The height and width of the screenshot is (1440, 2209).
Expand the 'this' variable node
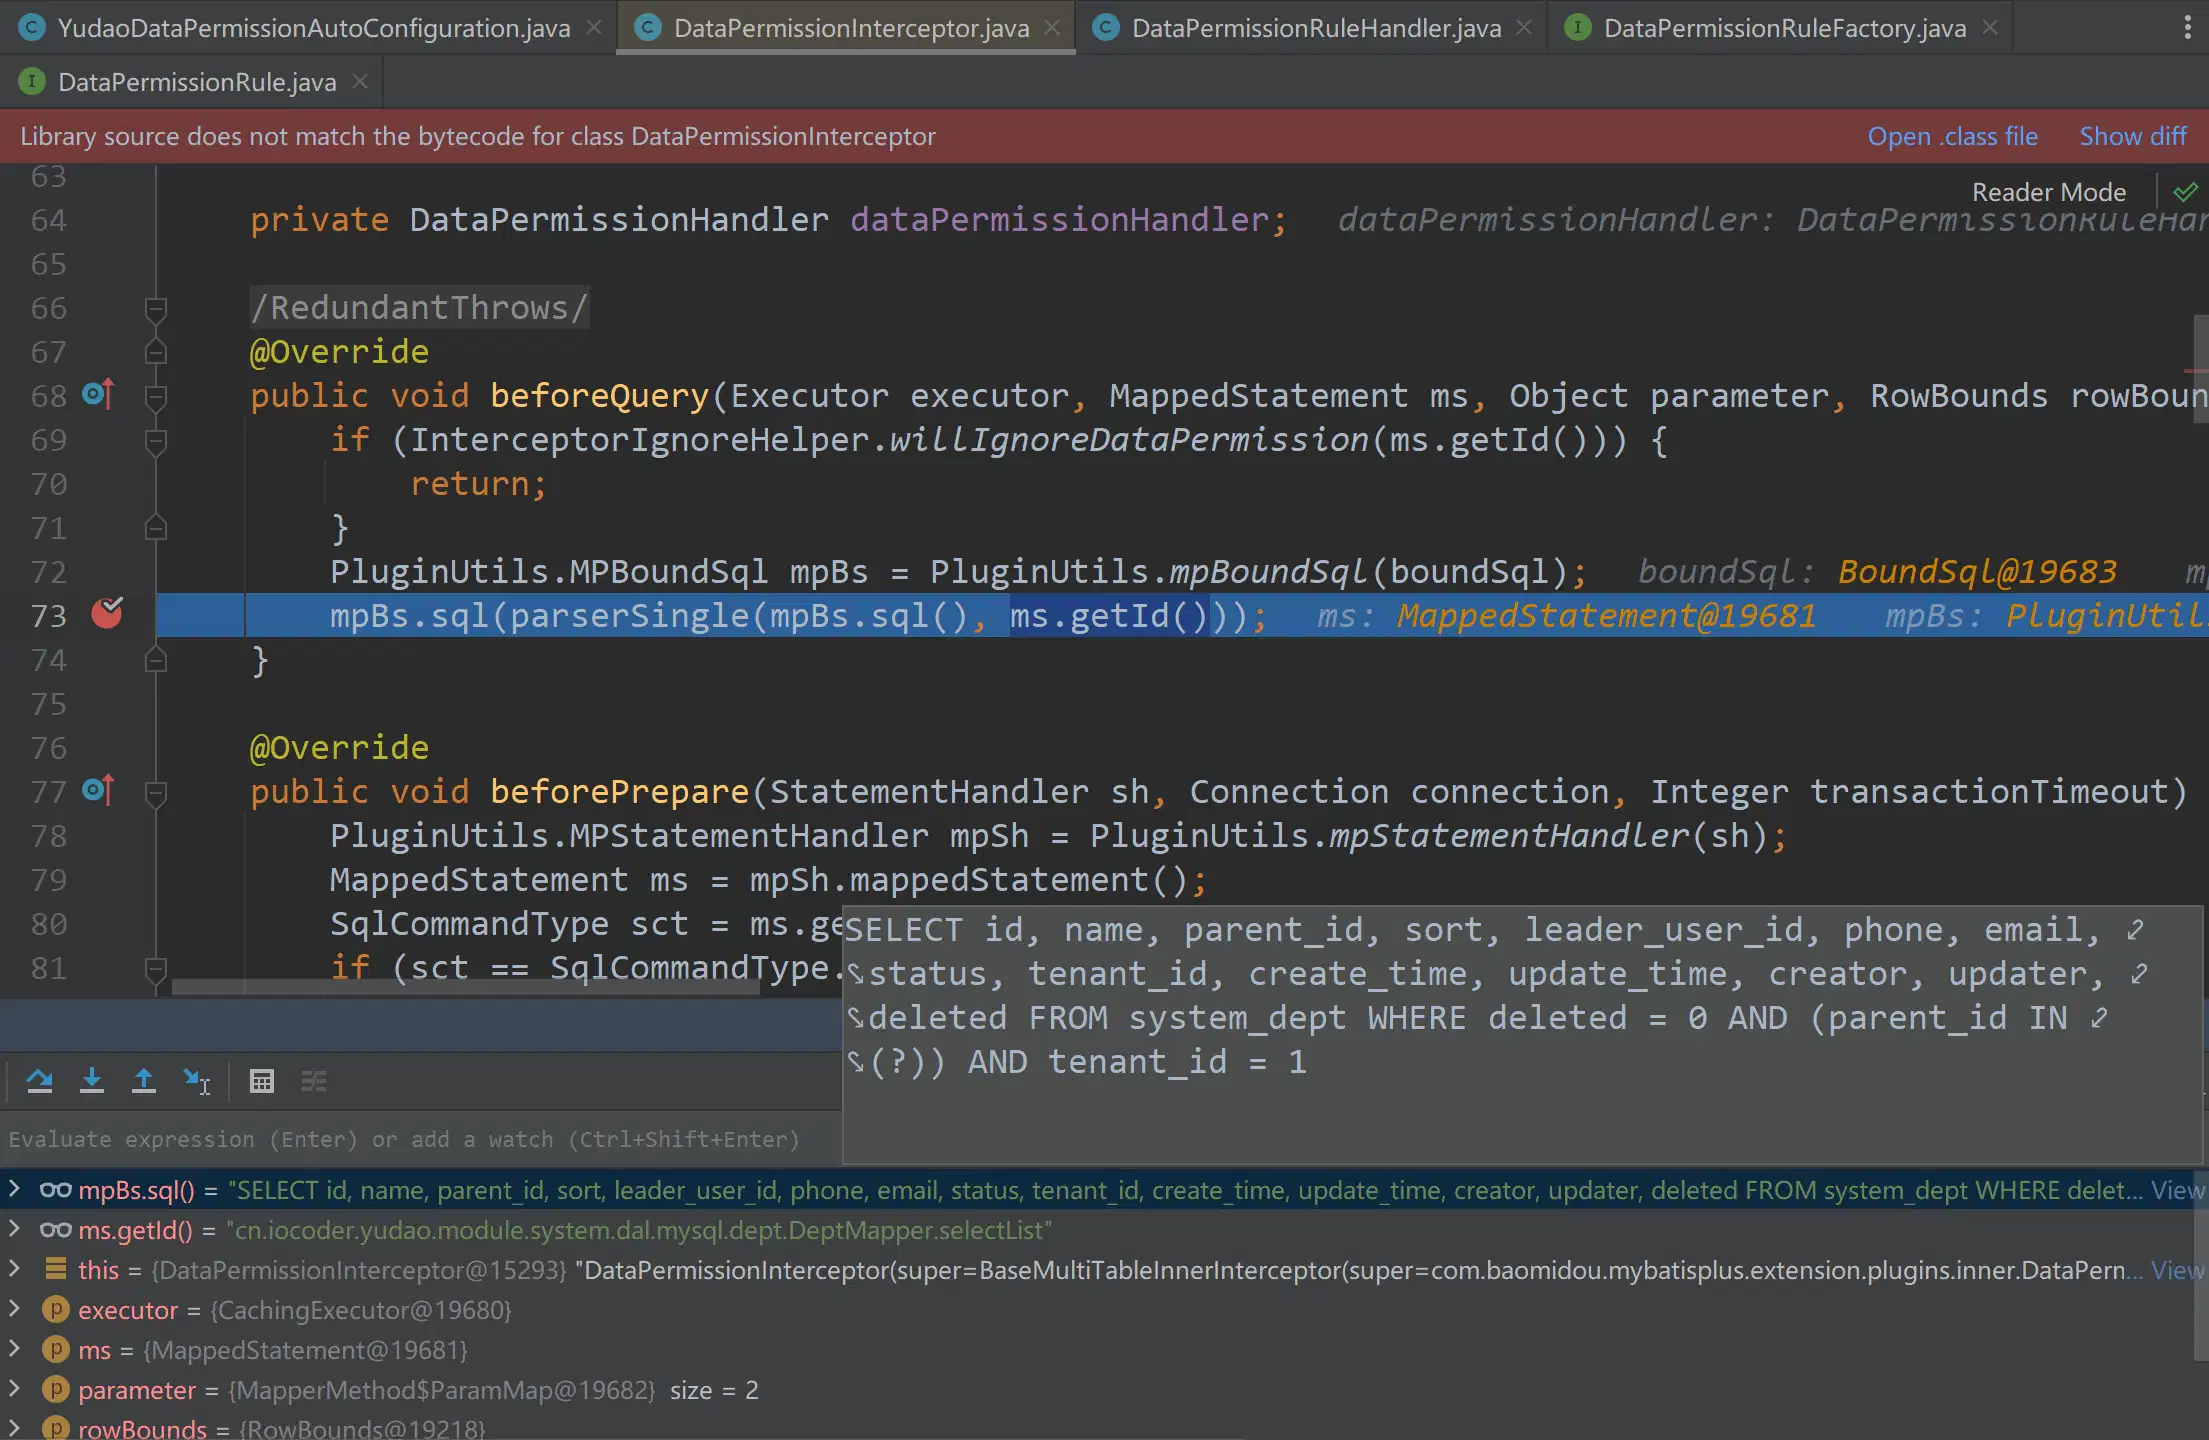[14, 1269]
